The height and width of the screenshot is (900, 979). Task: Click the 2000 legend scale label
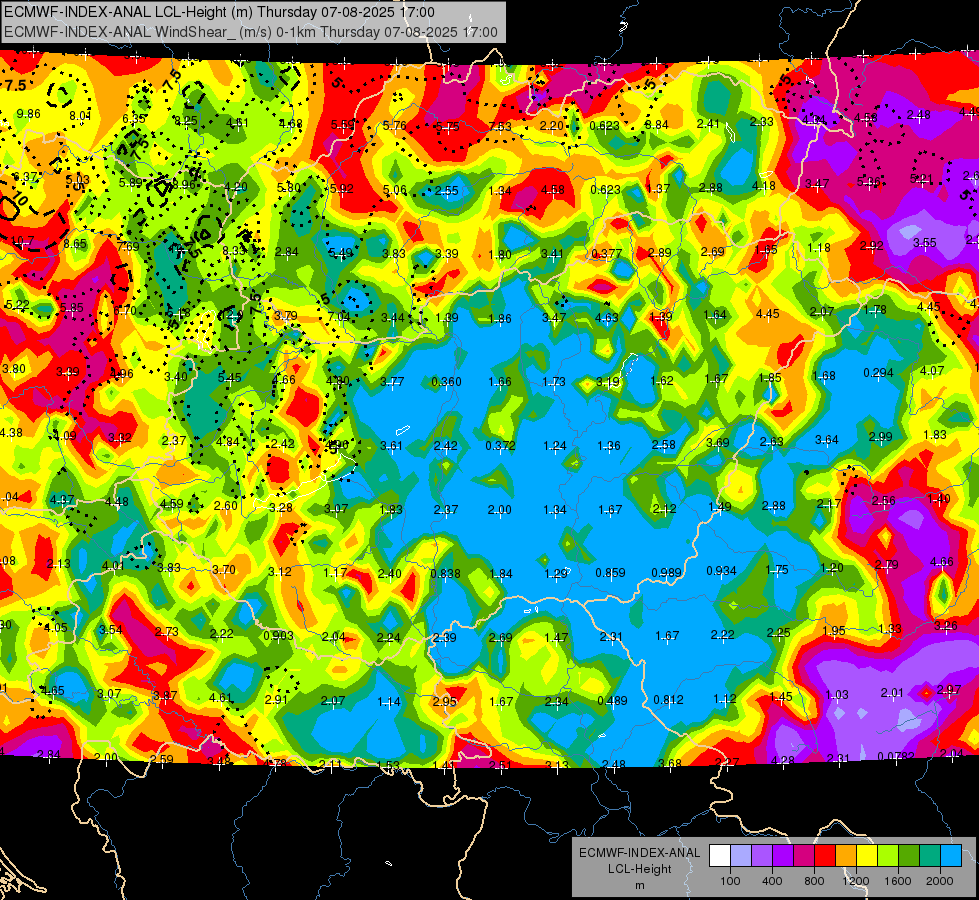pyautogui.click(x=940, y=881)
